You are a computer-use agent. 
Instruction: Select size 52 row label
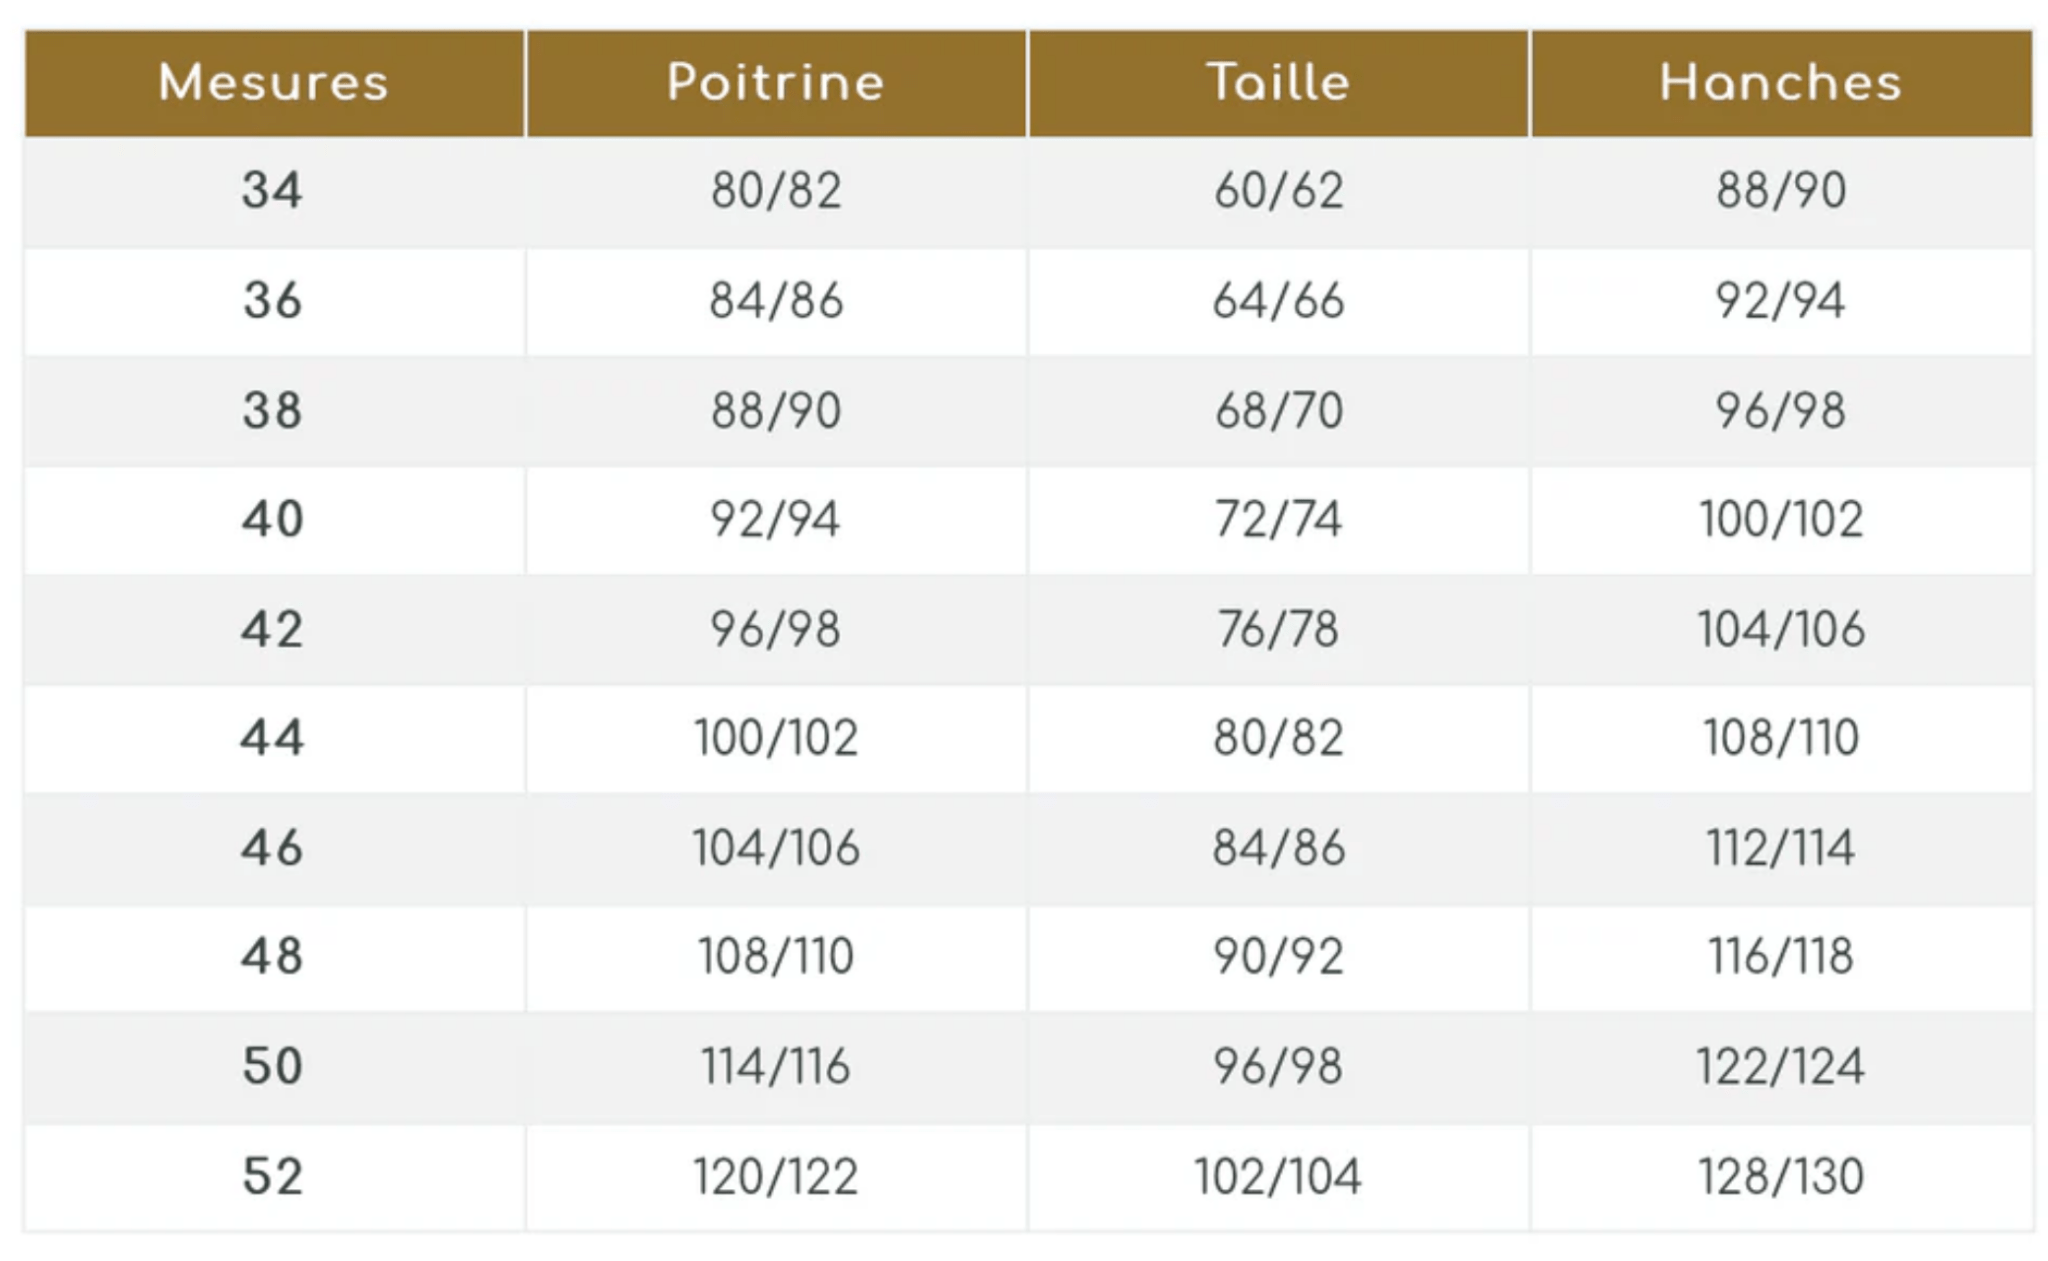(272, 1176)
